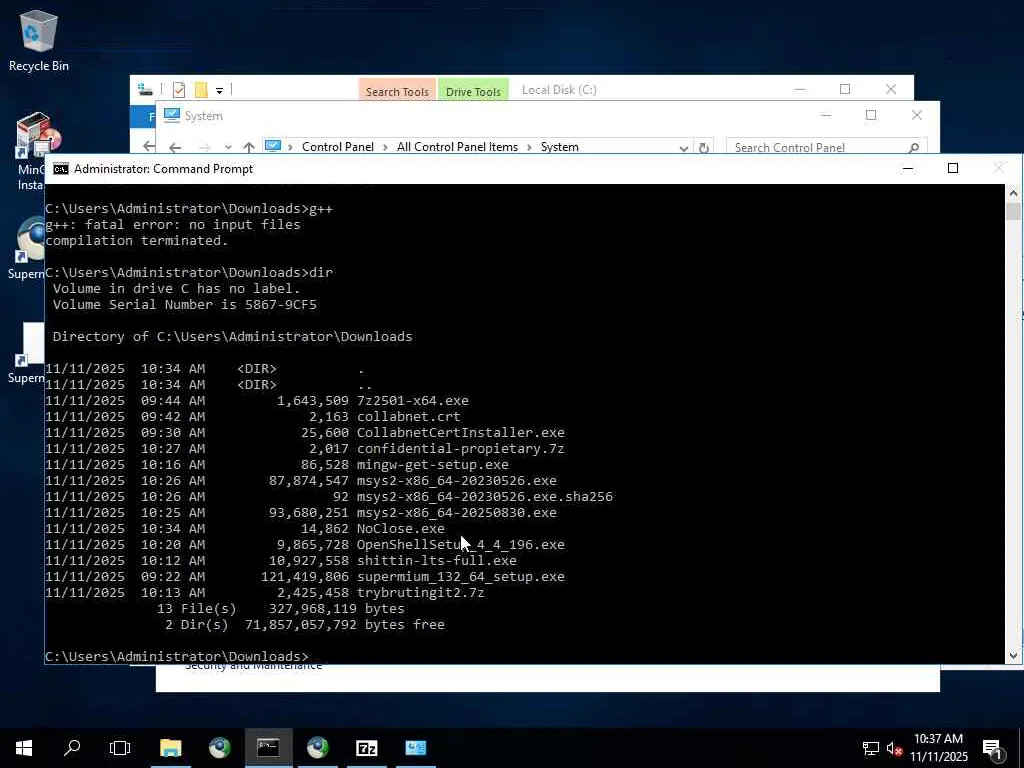Open File Explorer from the taskbar

tap(170, 748)
